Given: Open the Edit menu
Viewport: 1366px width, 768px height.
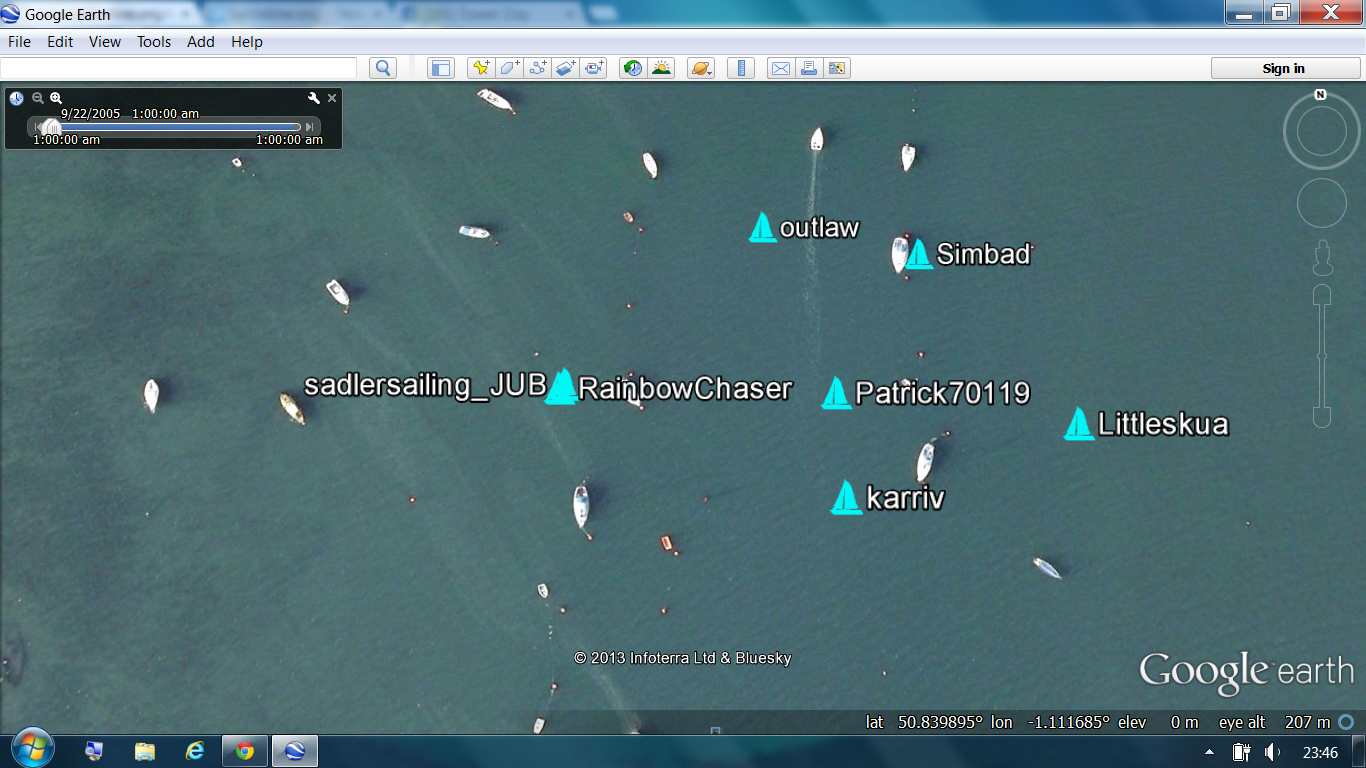Looking at the screenshot, I should pyautogui.click(x=60, y=42).
